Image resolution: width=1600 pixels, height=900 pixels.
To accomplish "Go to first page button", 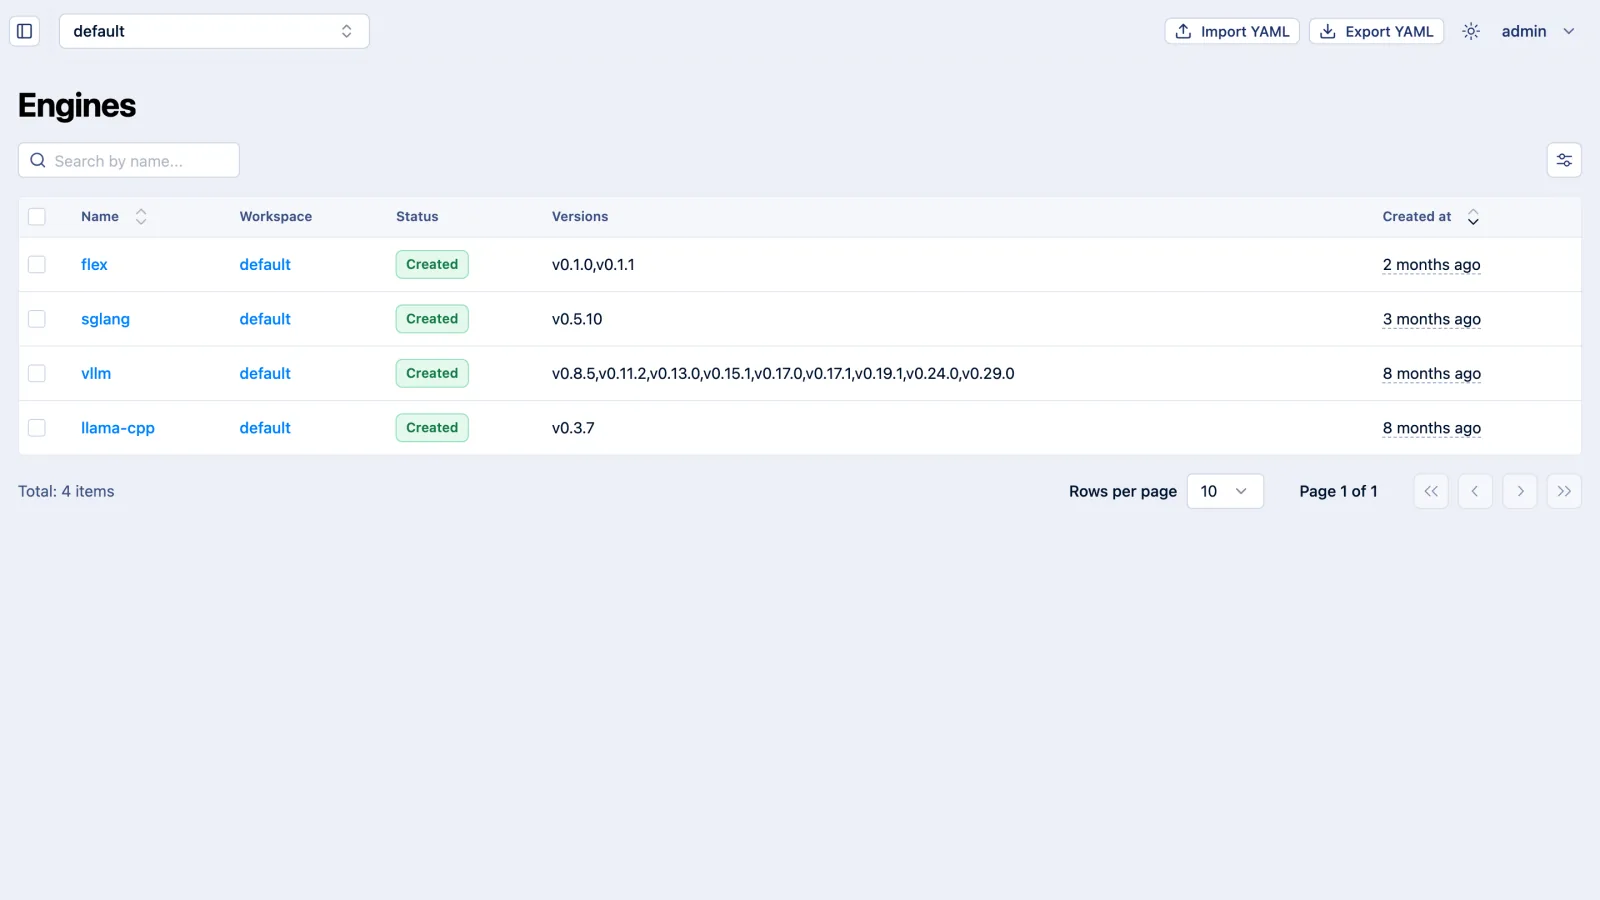I will tap(1431, 491).
